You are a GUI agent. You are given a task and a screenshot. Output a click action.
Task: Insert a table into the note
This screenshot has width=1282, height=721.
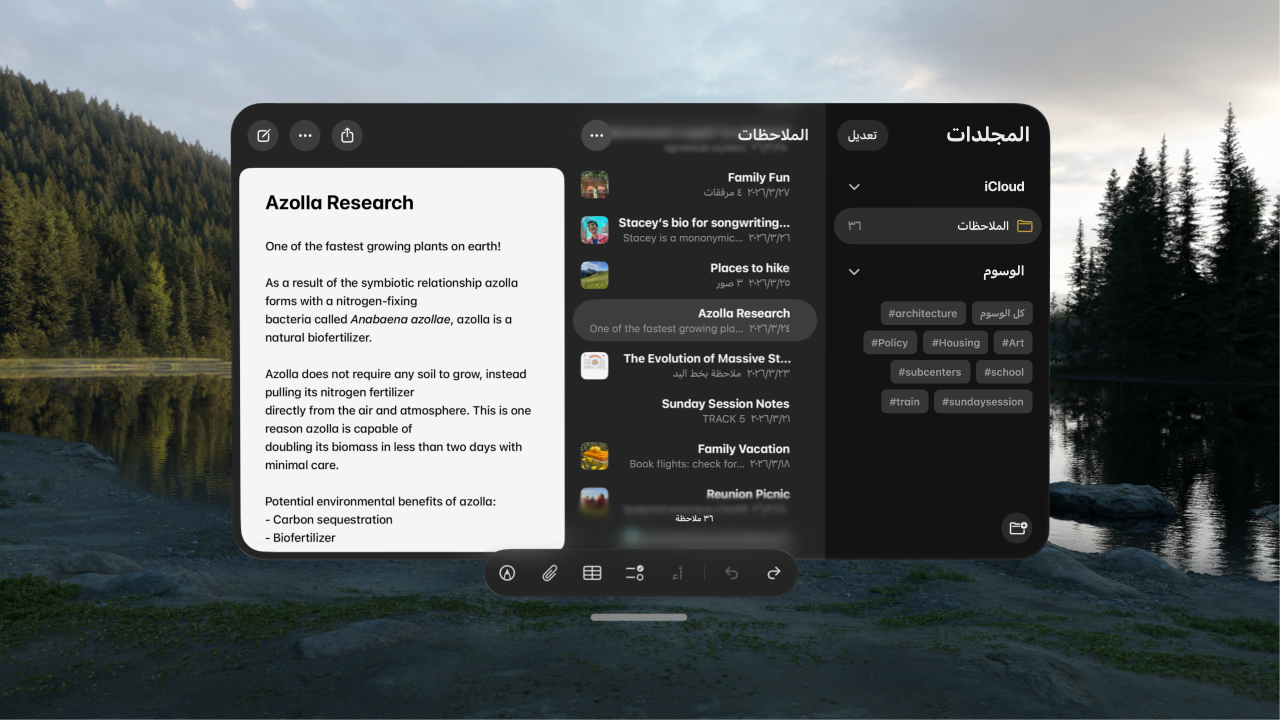[x=592, y=573]
